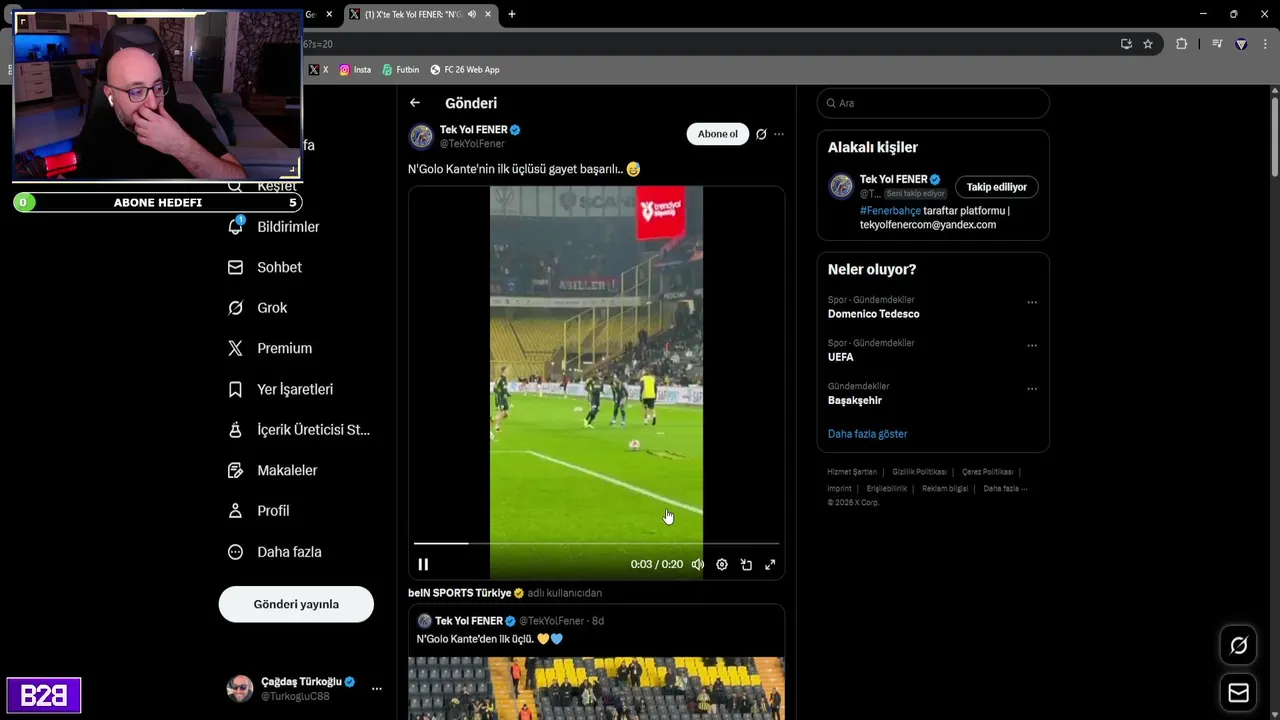Open Hizmet Şartları footer link
This screenshot has width=1280, height=720.
pyautogui.click(x=852, y=472)
